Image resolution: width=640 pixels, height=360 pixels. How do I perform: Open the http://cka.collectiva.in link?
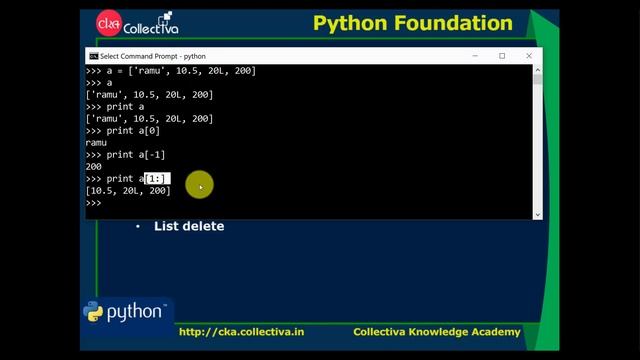[x=242, y=332]
